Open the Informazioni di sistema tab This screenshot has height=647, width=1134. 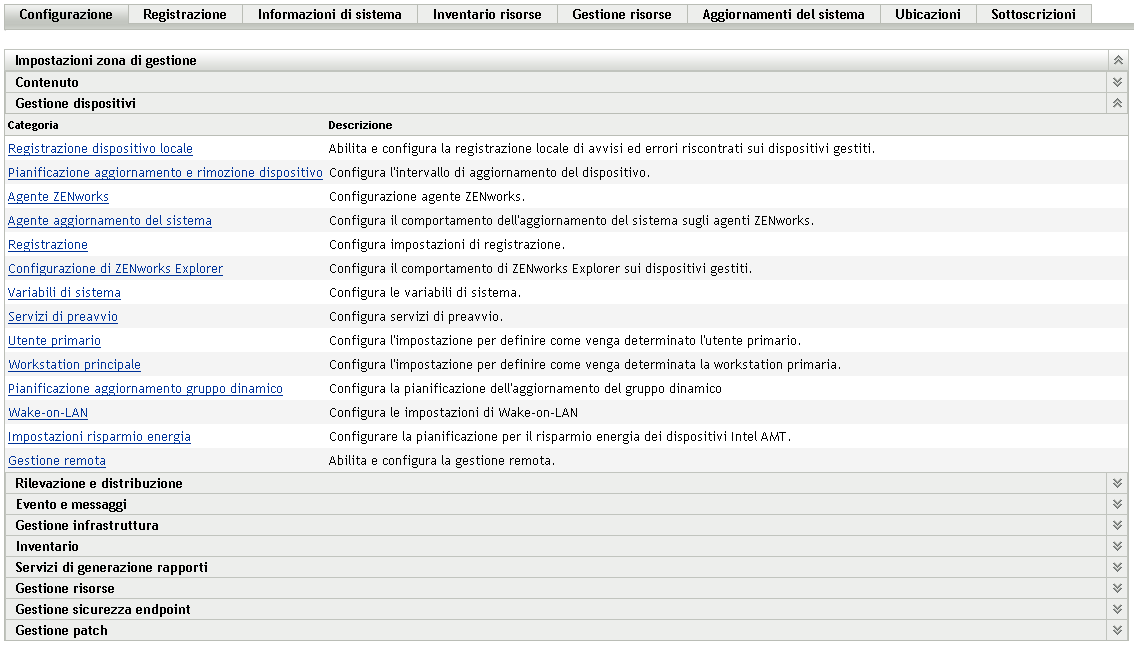tap(330, 14)
